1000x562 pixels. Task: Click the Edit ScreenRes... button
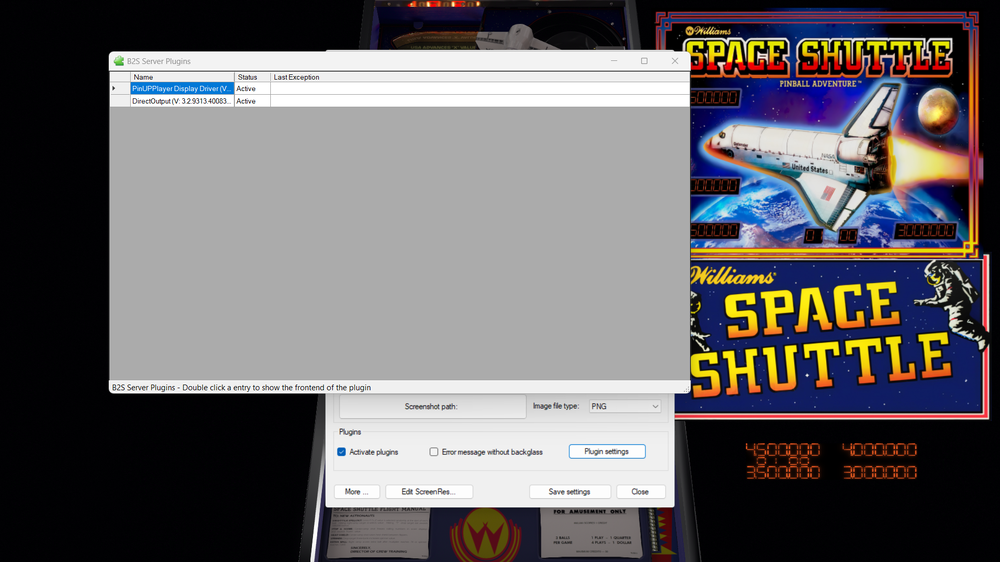(429, 492)
